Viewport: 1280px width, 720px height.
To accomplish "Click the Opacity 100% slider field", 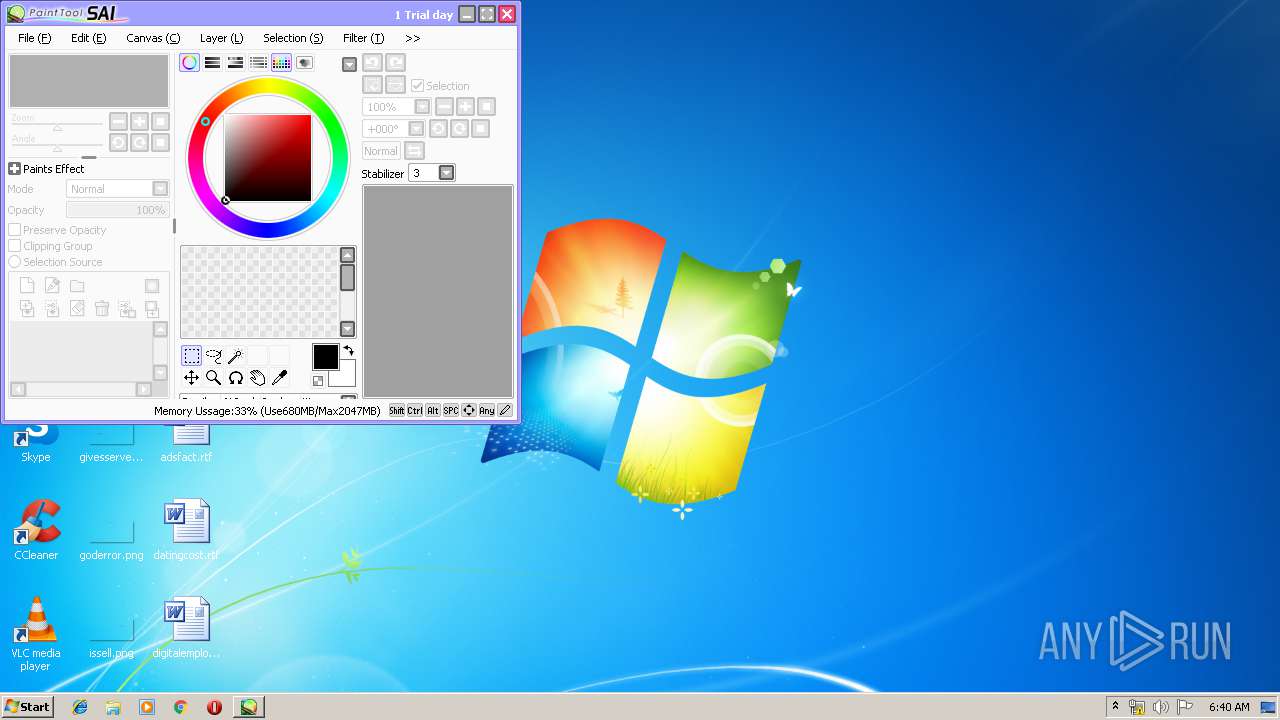I will (x=117, y=210).
